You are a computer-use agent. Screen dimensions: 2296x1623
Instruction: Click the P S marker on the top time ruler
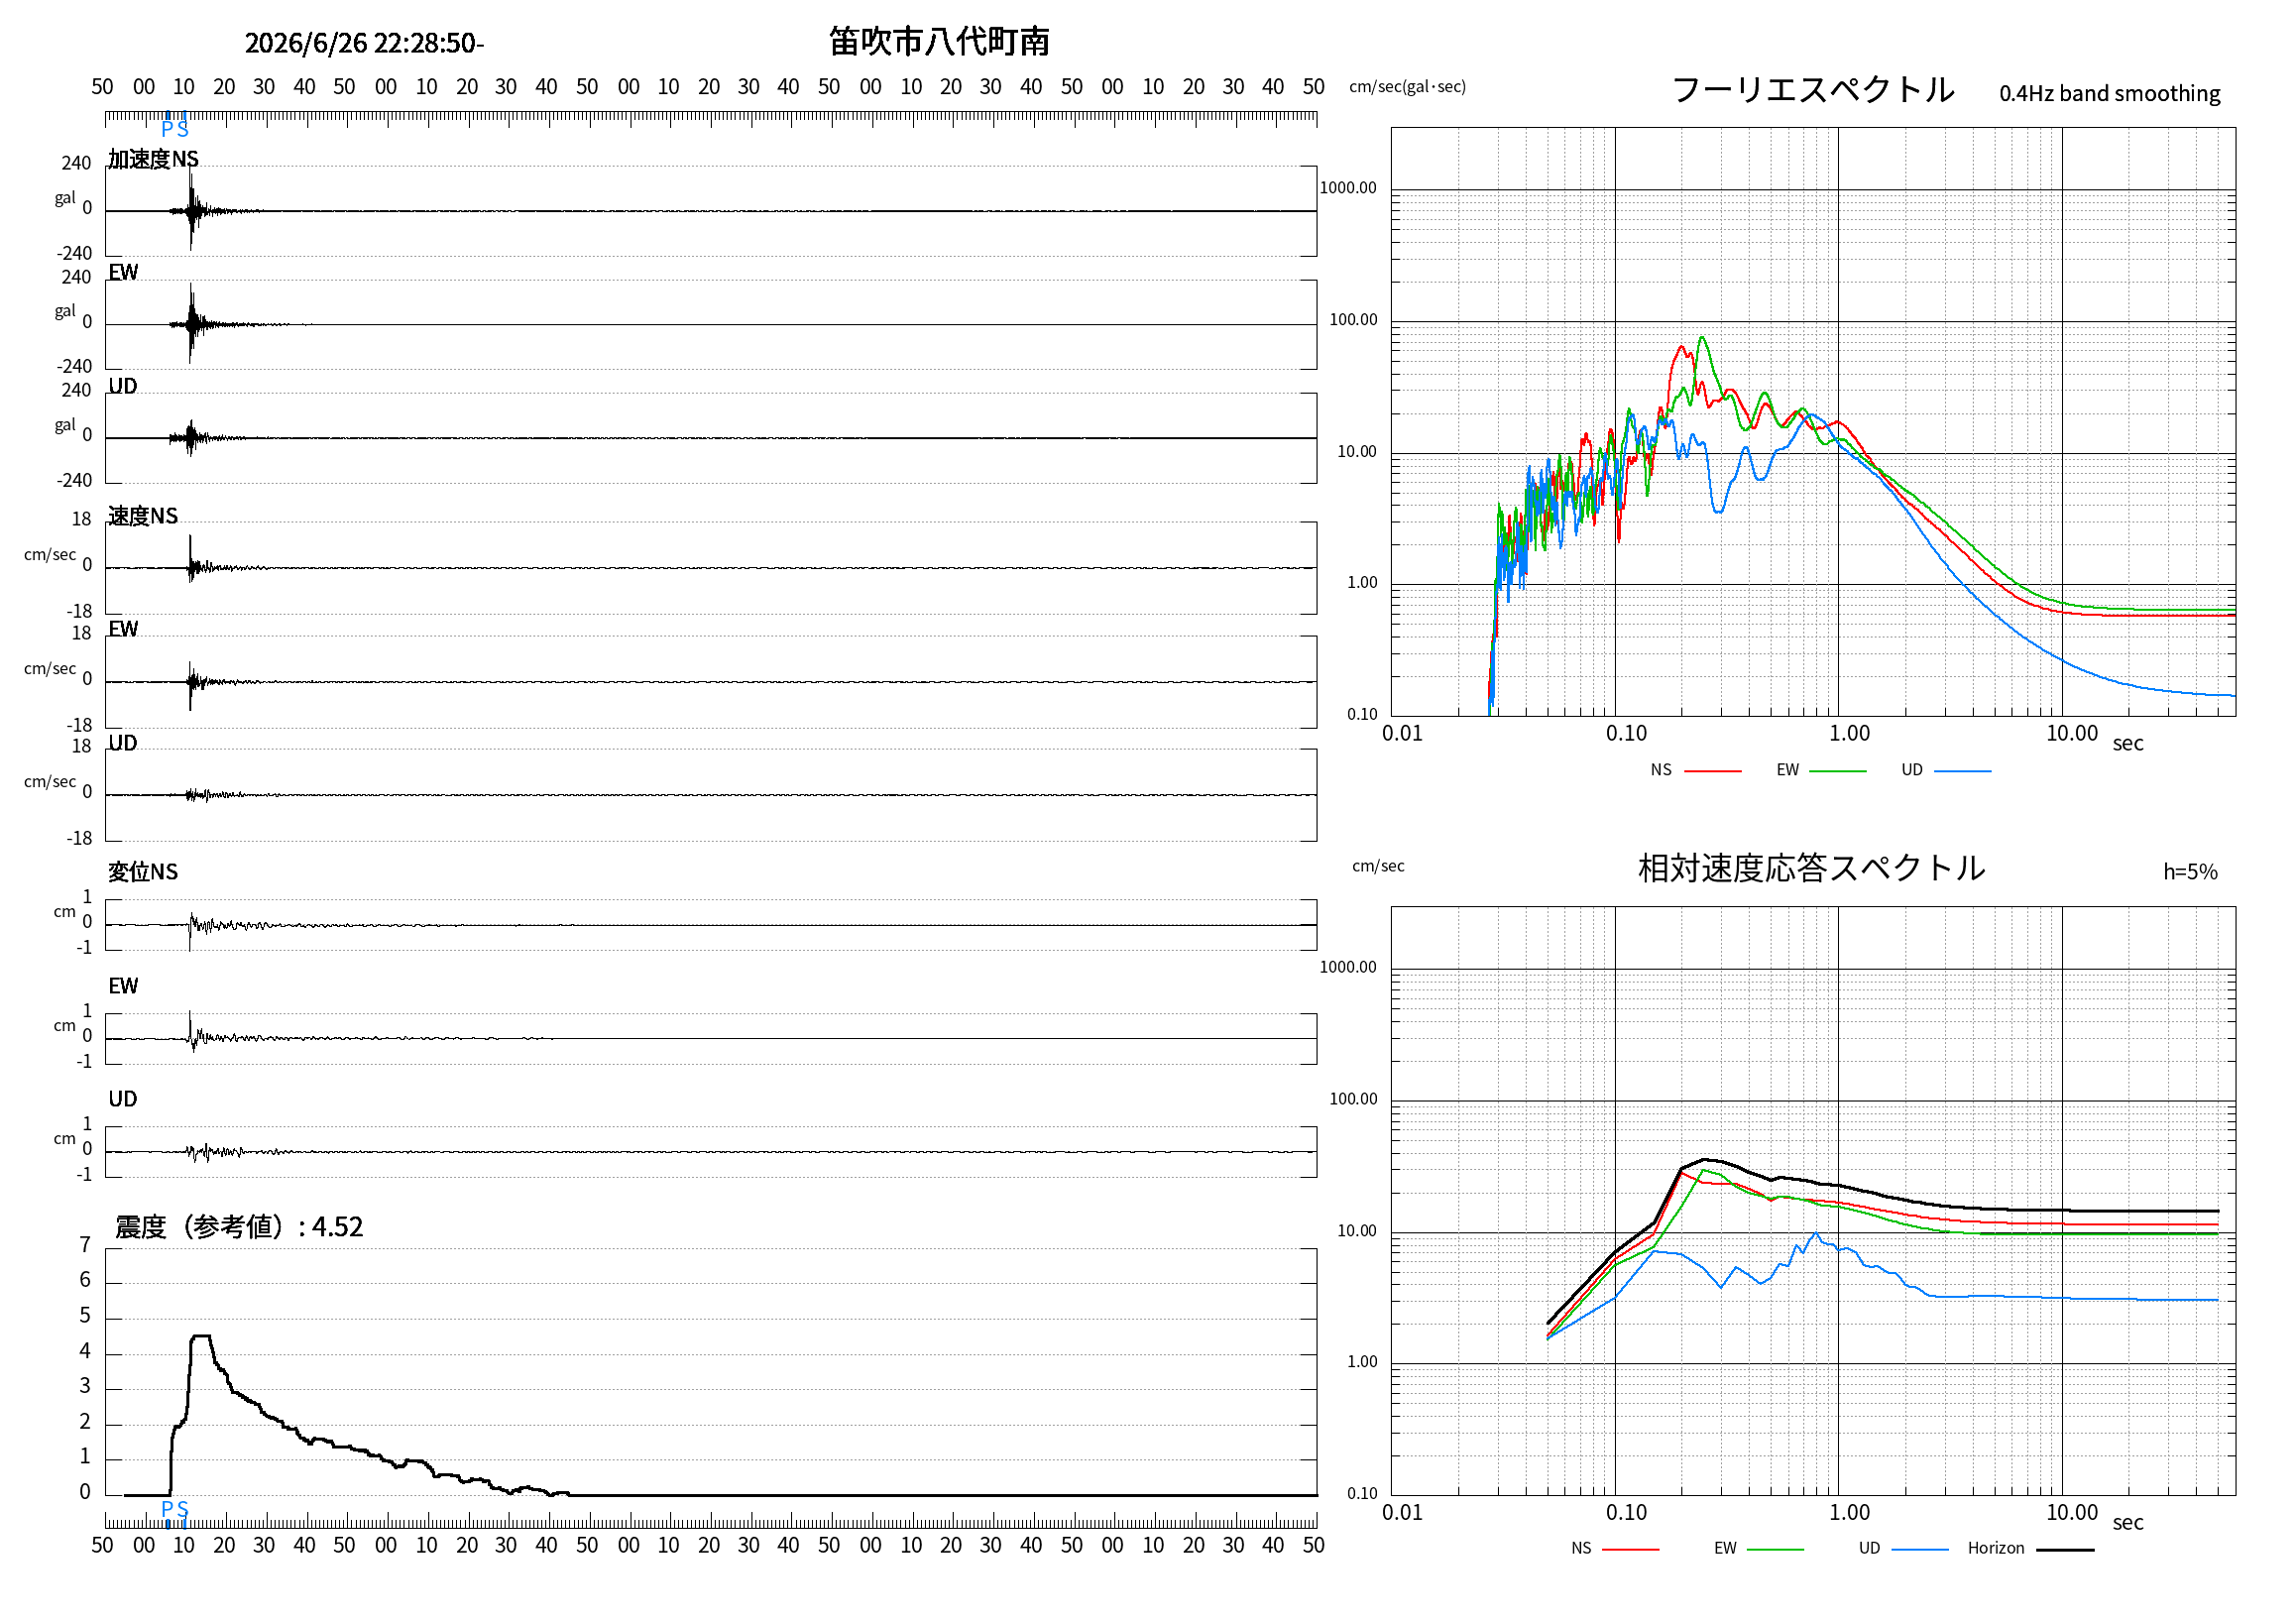click(x=174, y=128)
